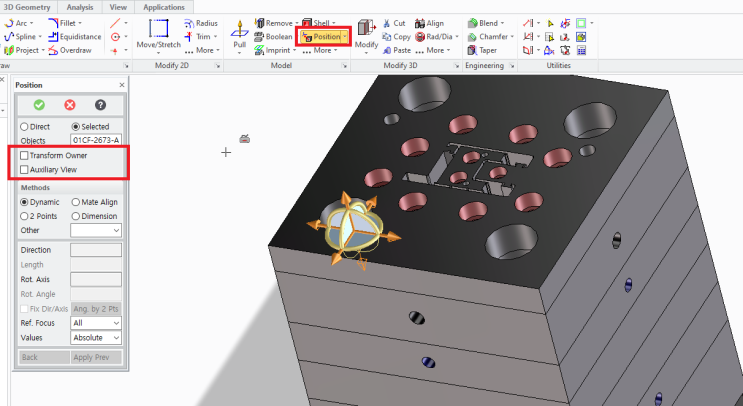The width and height of the screenshot is (743, 406).
Task: Choose the Taper tool
Action: pos(482,50)
